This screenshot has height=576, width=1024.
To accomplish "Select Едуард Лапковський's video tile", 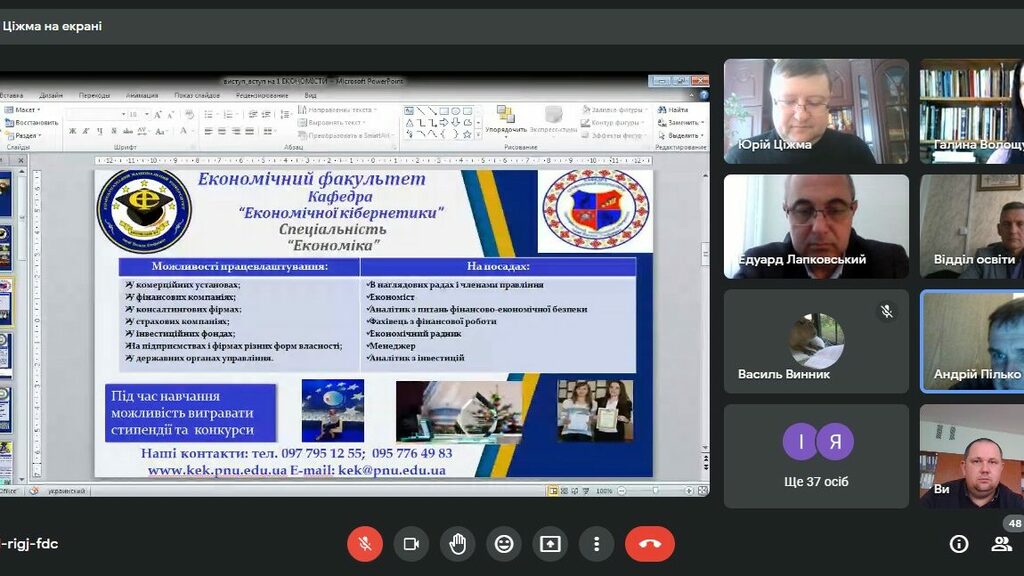I will tap(816, 227).
